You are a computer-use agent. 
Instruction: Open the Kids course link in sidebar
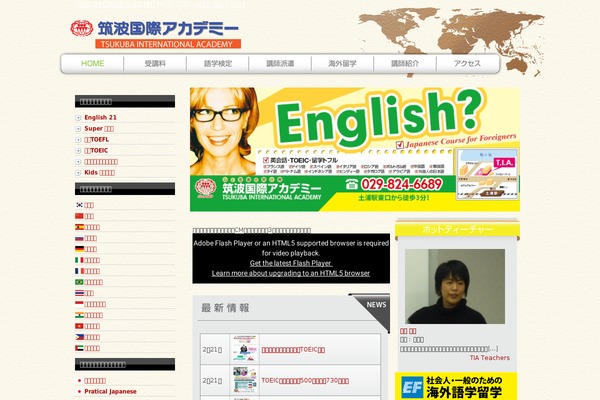(x=99, y=173)
